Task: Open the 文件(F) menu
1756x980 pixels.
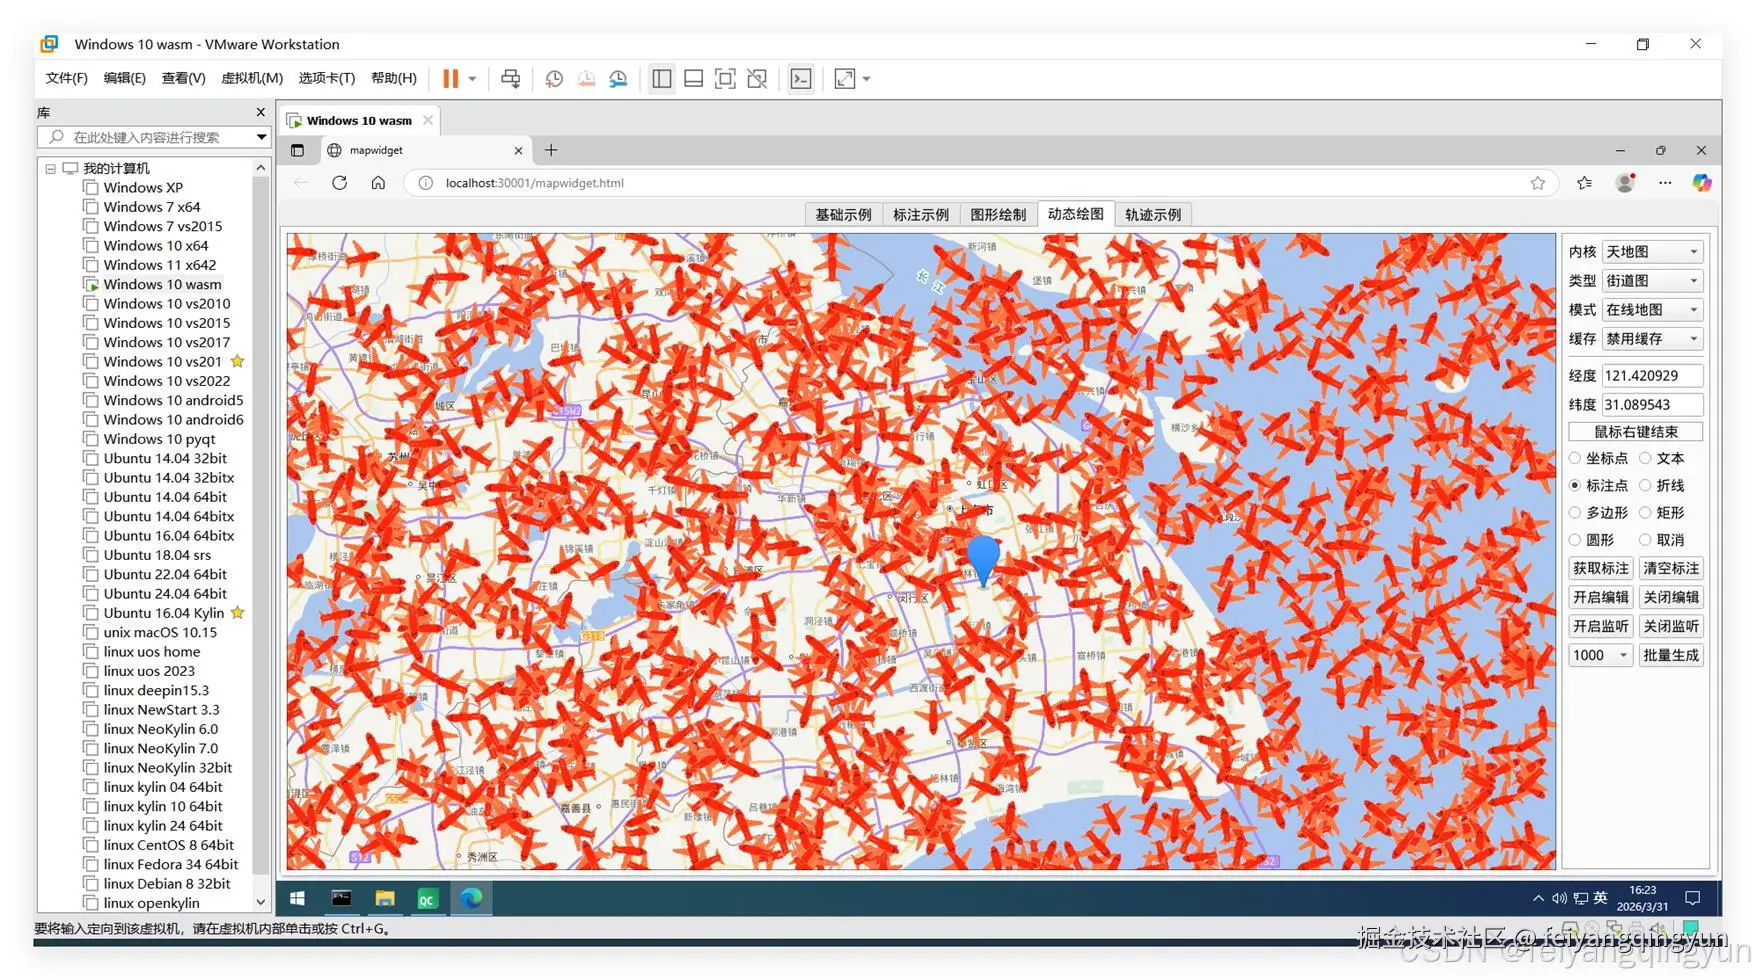Action: [x=67, y=78]
